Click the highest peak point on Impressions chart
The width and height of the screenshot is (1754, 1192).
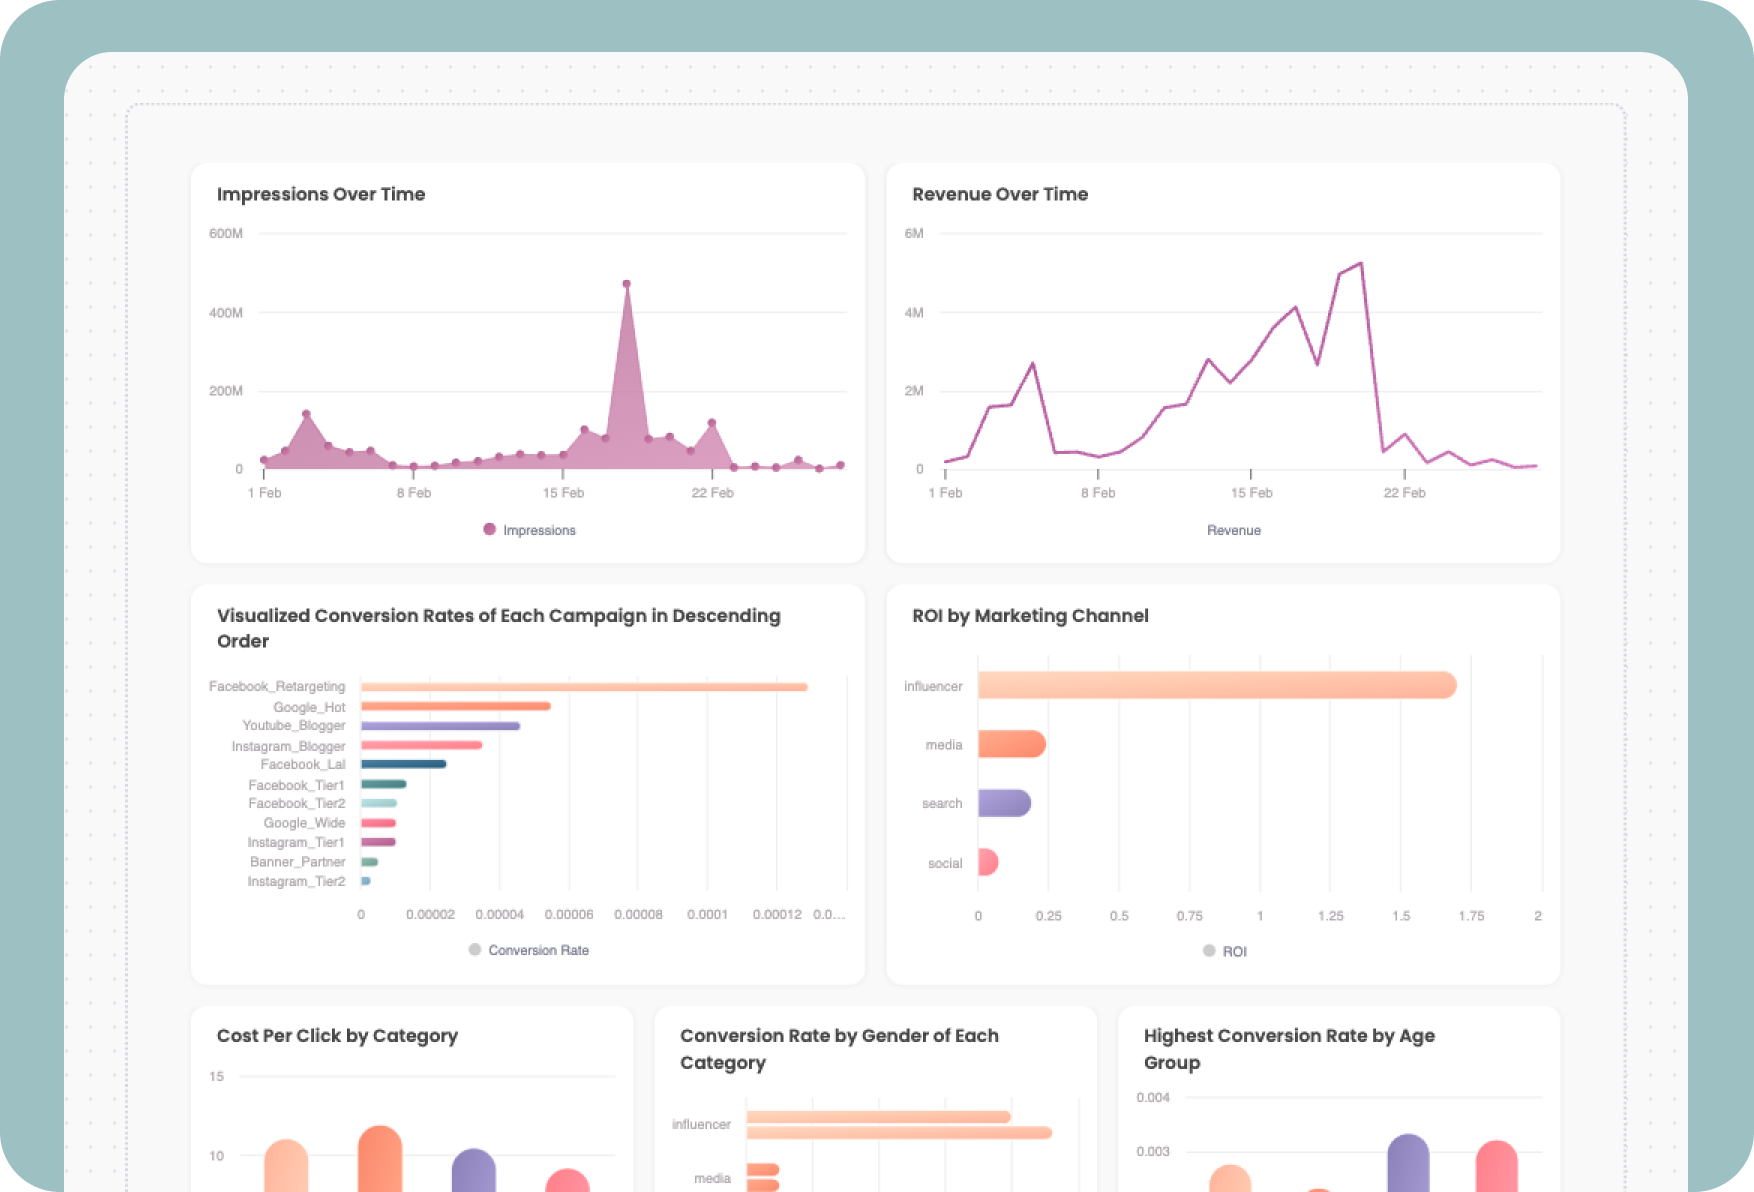[627, 284]
